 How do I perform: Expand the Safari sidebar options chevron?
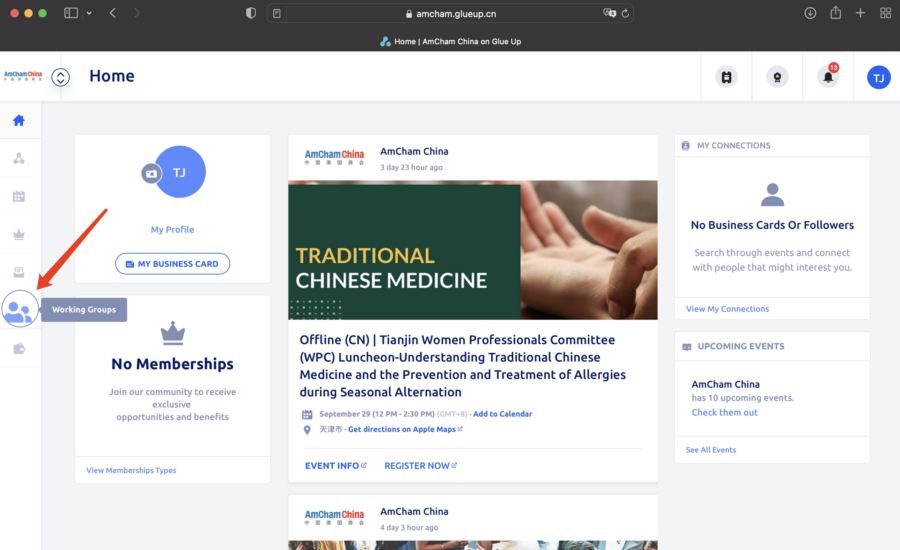[89, 13]
